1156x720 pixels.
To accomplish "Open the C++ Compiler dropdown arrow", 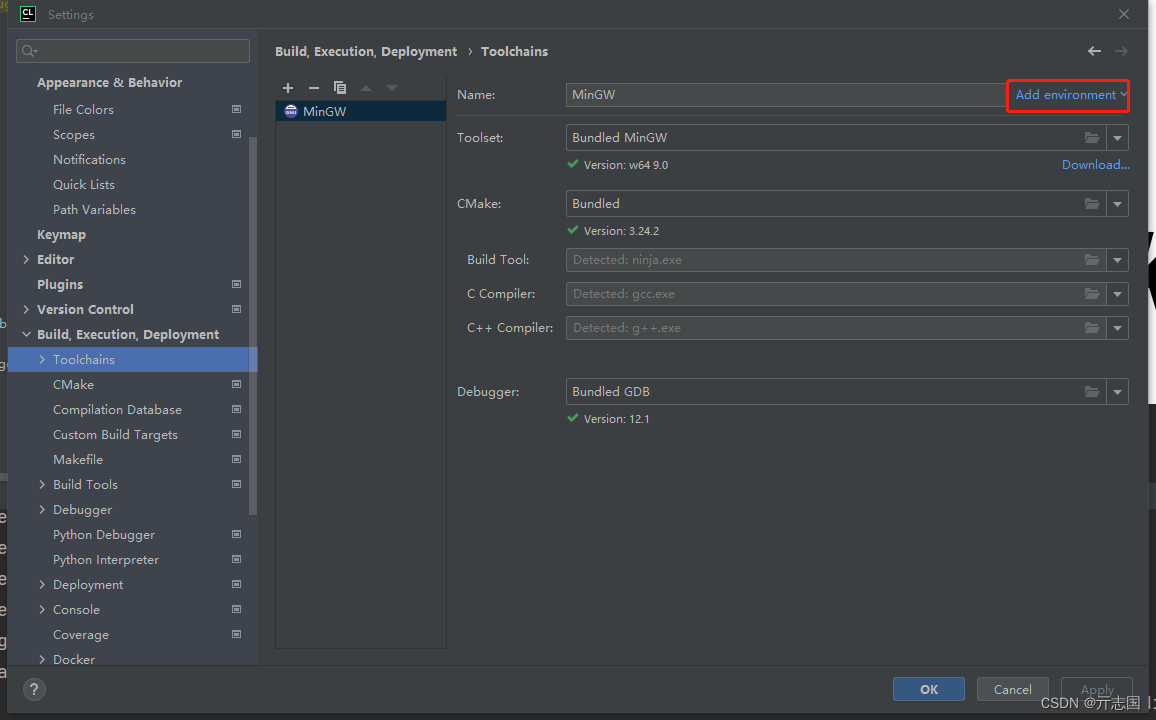I will (1118, 328).
